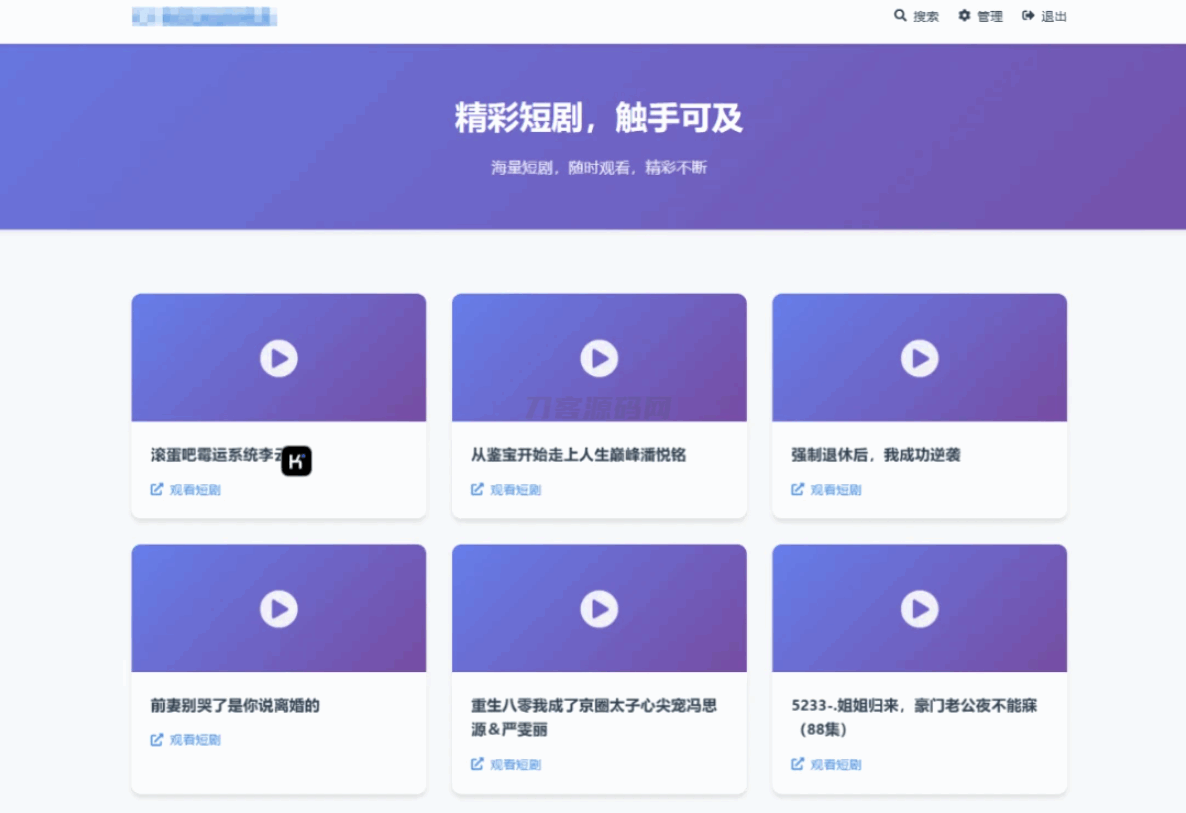Click the search magnifier icon
The image size is (1186, 813).
[899, 16]
